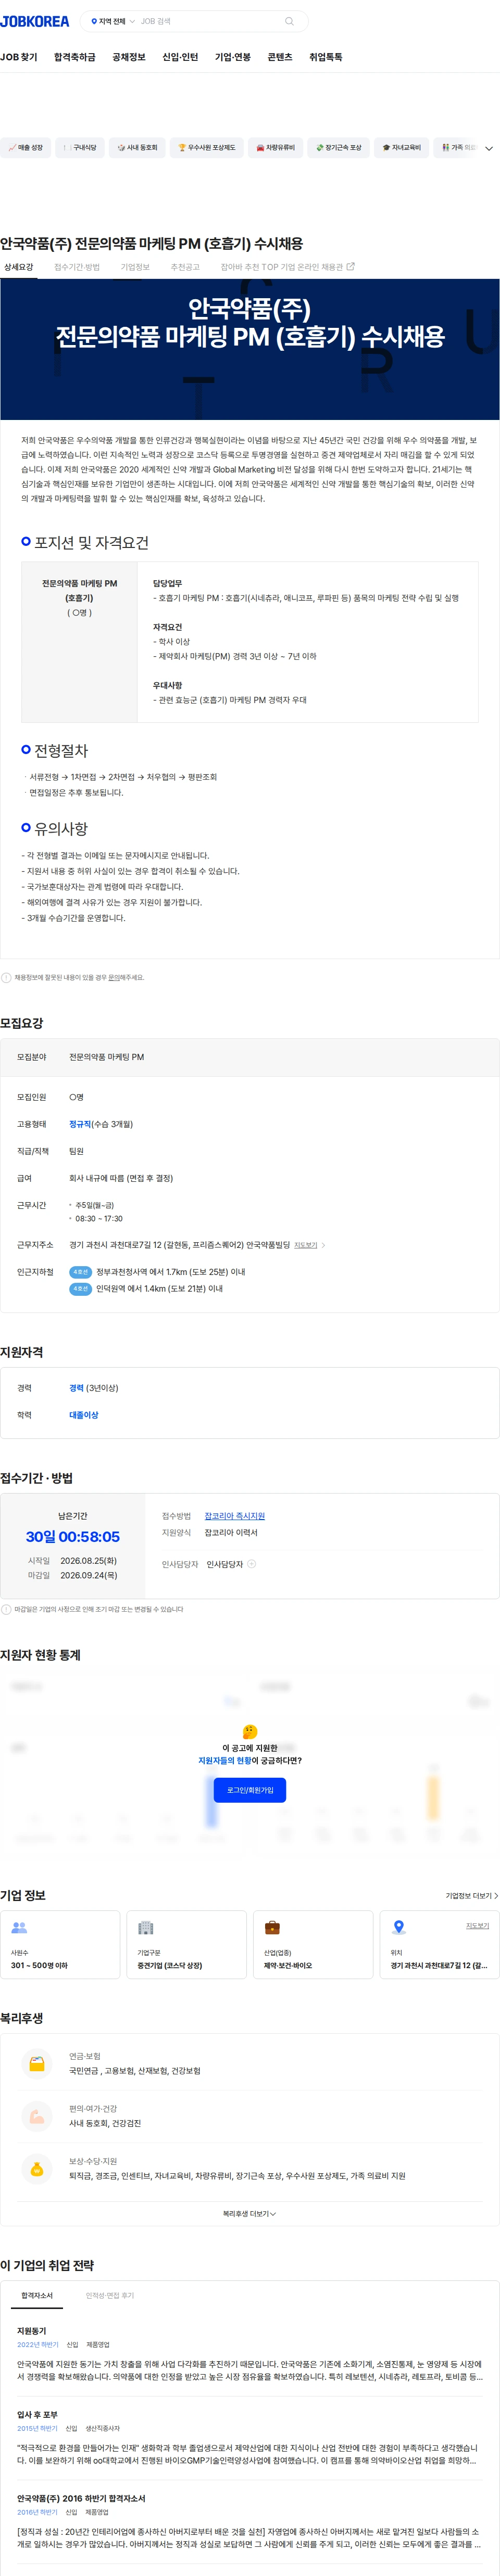Open the 기업정보 더보기 link
Viewport: 500px width, 2576px height.
tap(472, 1895)
